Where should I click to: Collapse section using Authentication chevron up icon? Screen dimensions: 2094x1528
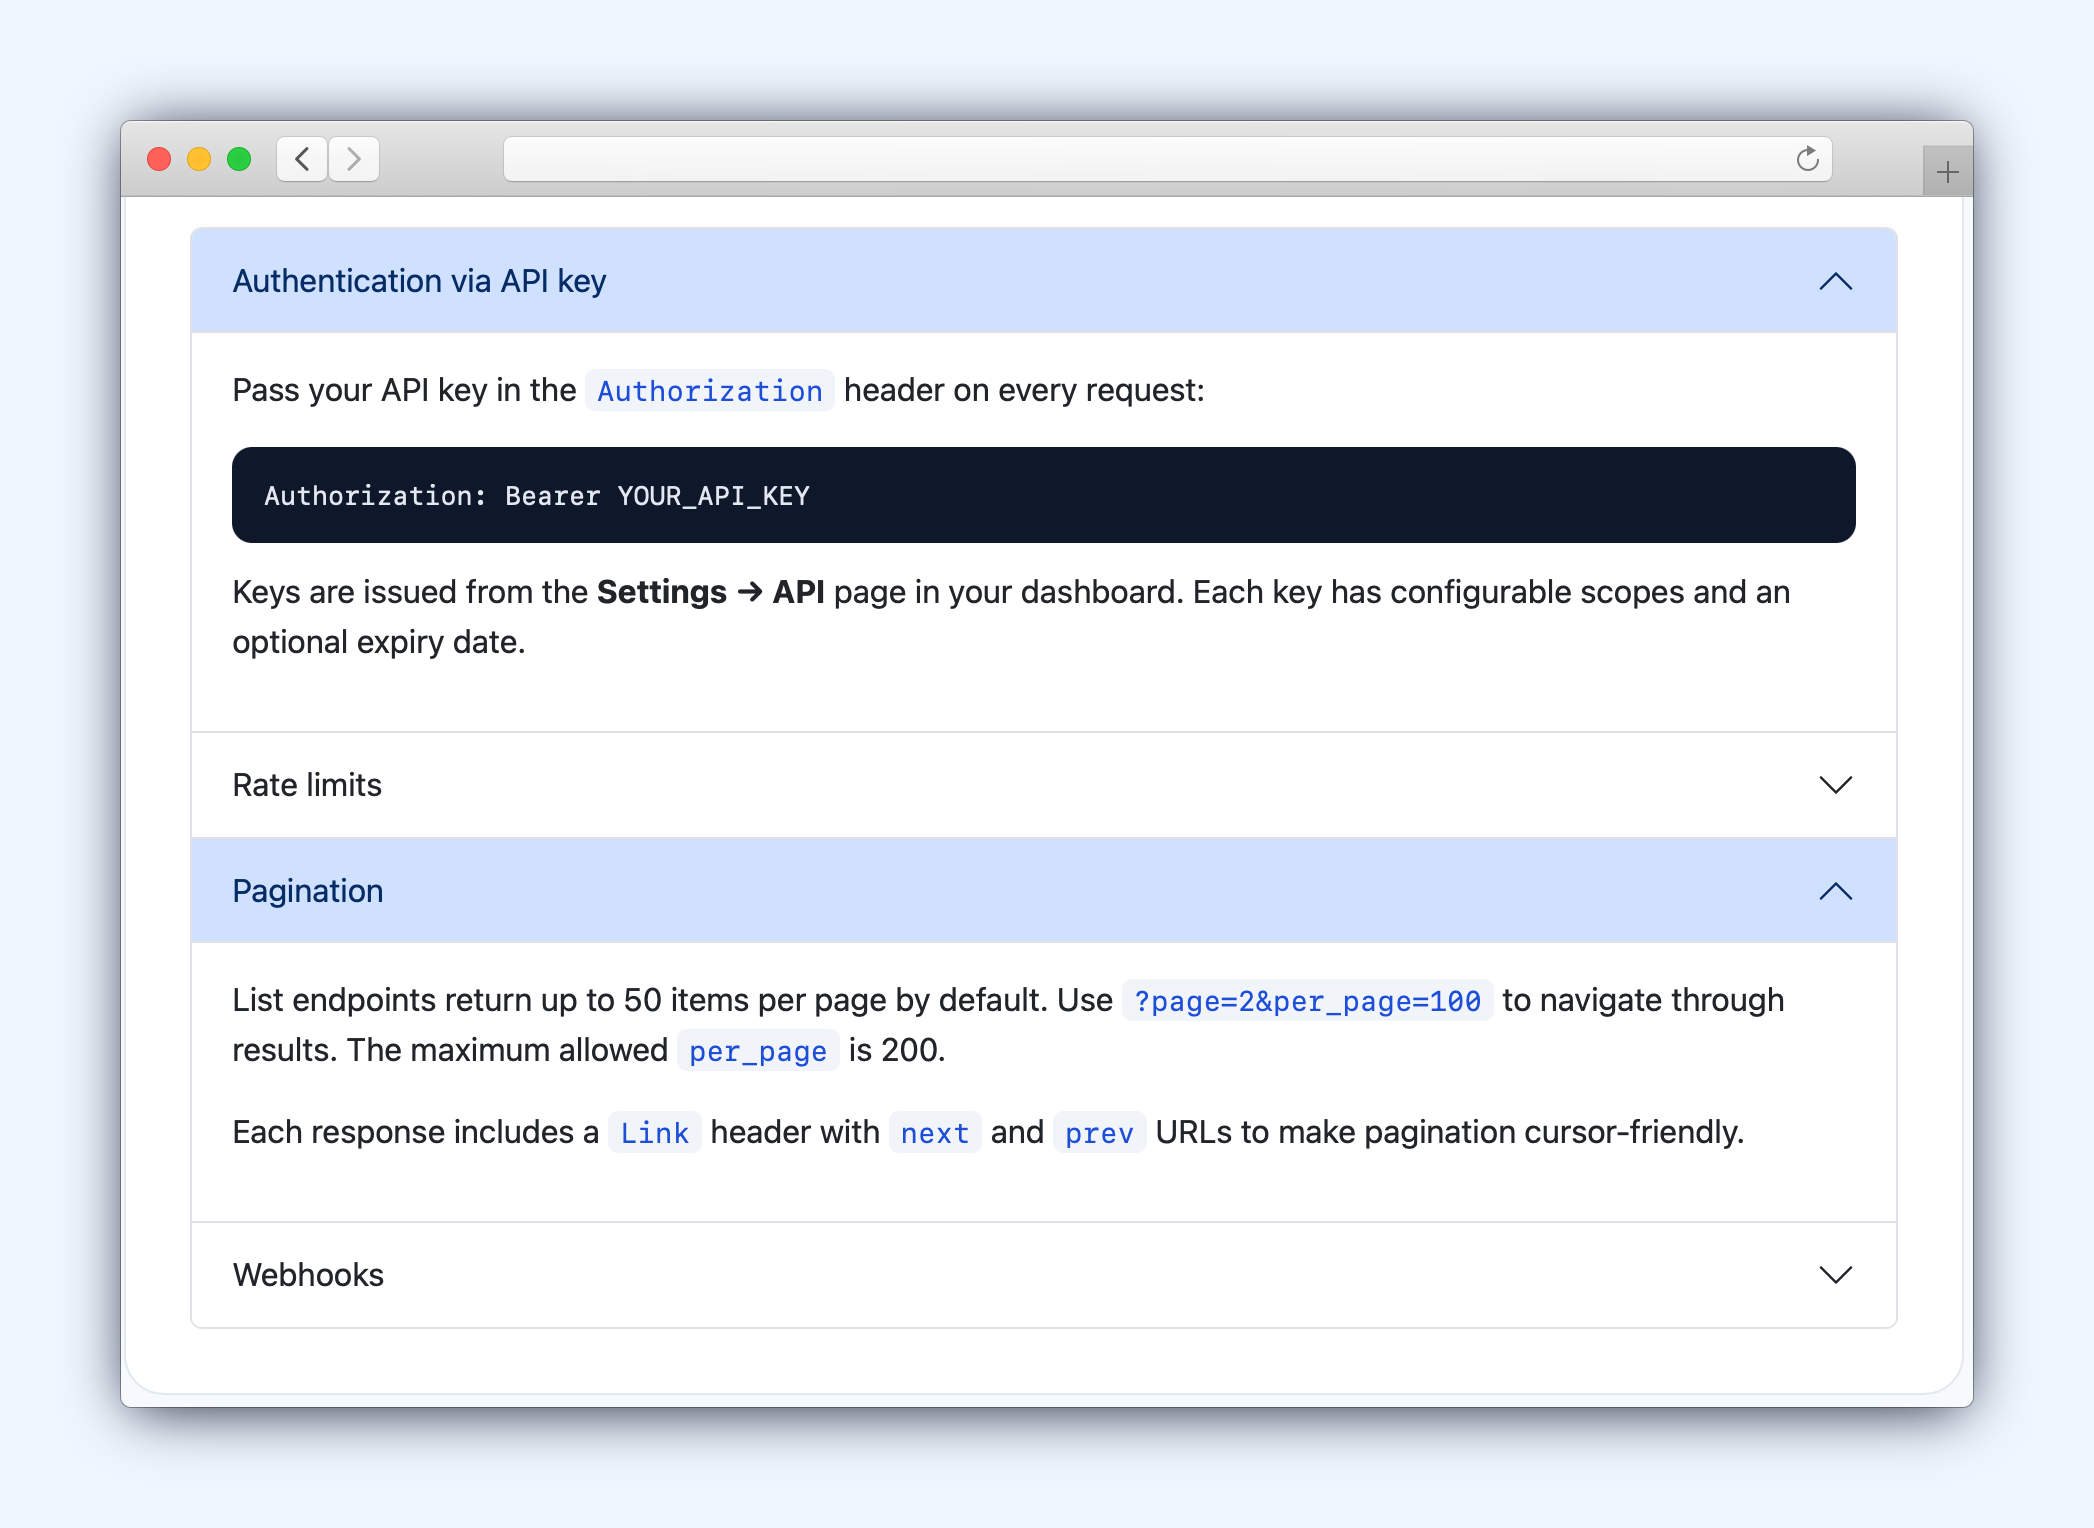coord(1836,282)
